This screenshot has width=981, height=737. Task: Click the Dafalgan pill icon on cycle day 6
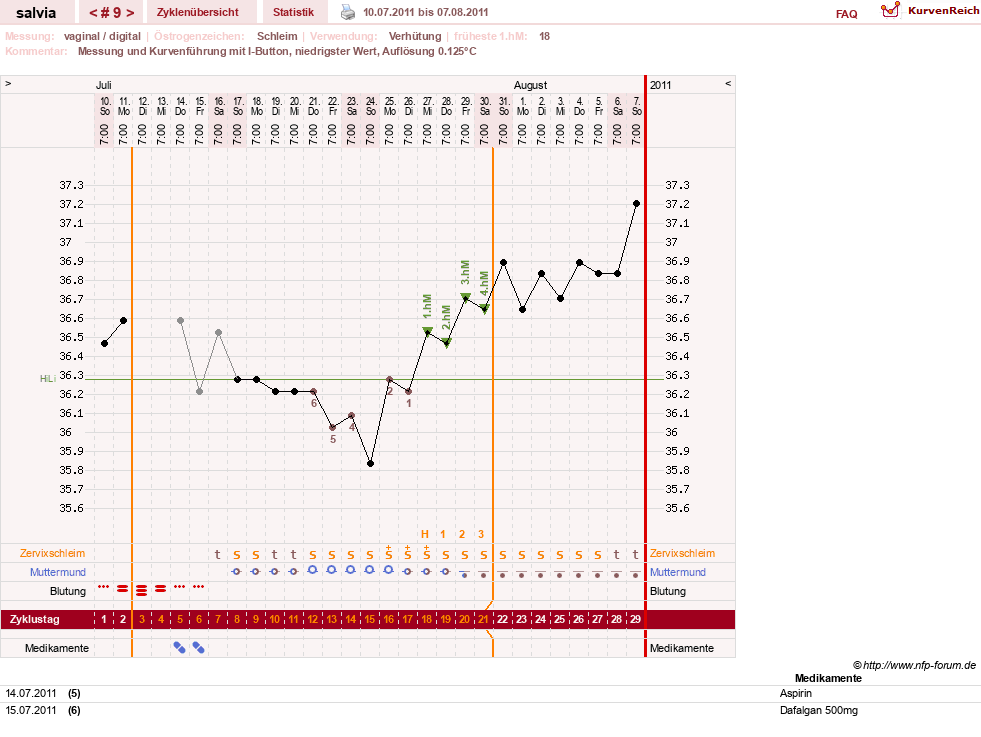point(198,648)
